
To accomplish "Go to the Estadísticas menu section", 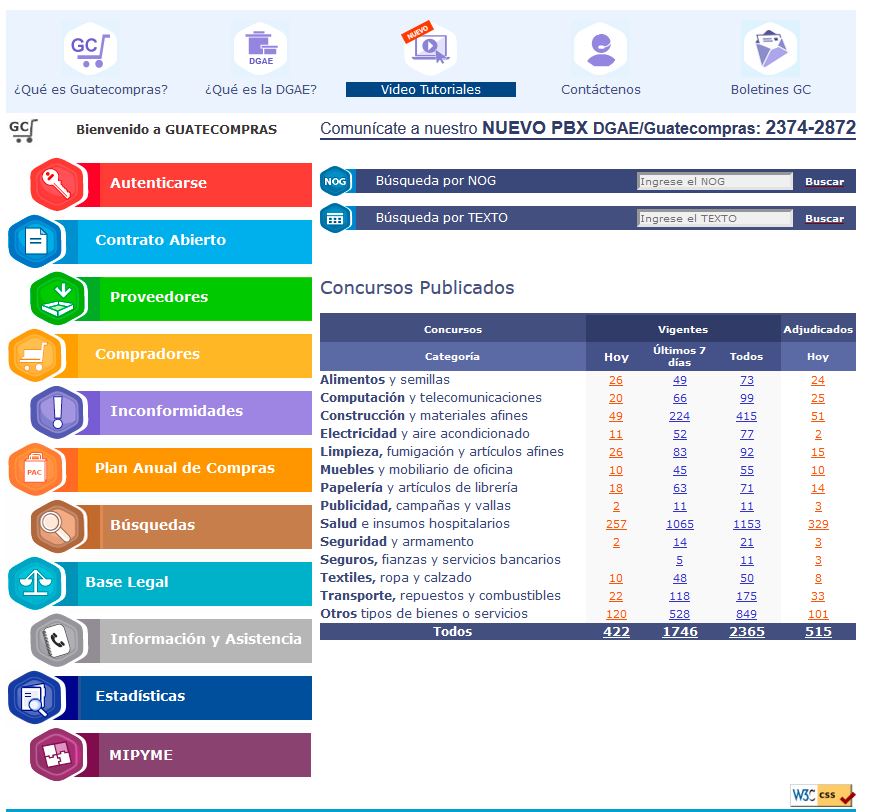I will (x=140, y=696).
